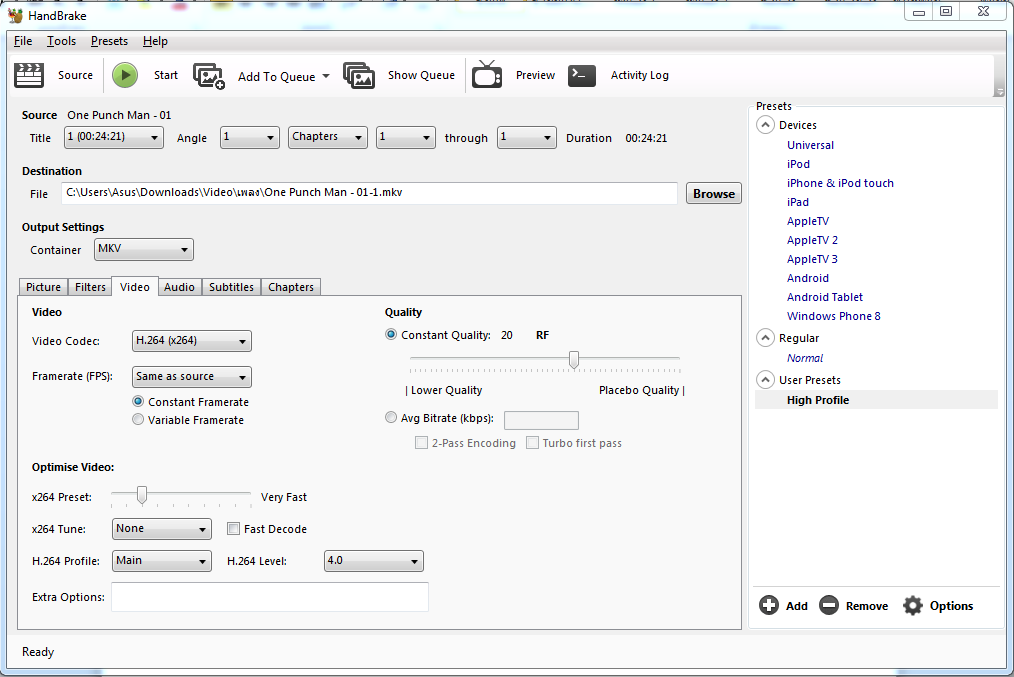Click the Source clapperboard icon
The height and width of the screenshot is (677, 1014).
(29, 75)
